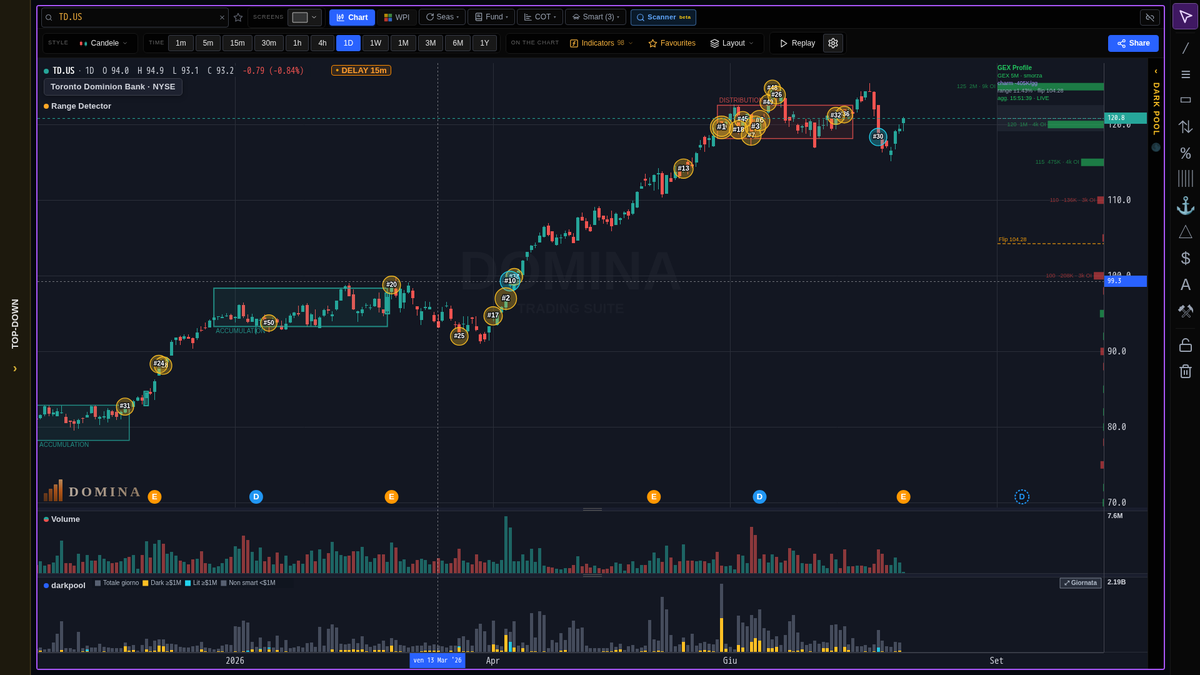
Task: Select the text annotation tool
Action: (1185, 285)
